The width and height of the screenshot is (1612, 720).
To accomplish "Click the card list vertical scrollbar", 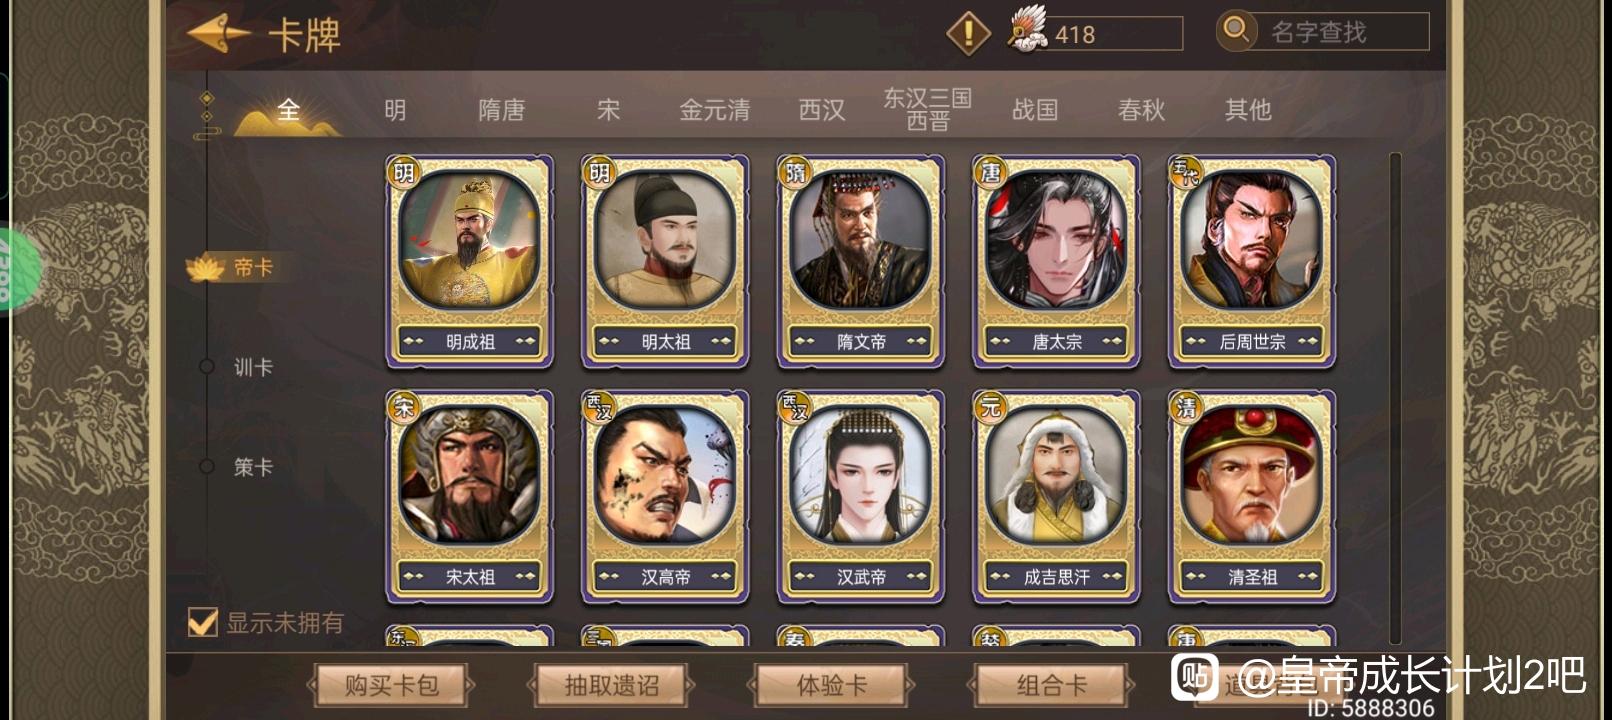I will point(1396,398).
